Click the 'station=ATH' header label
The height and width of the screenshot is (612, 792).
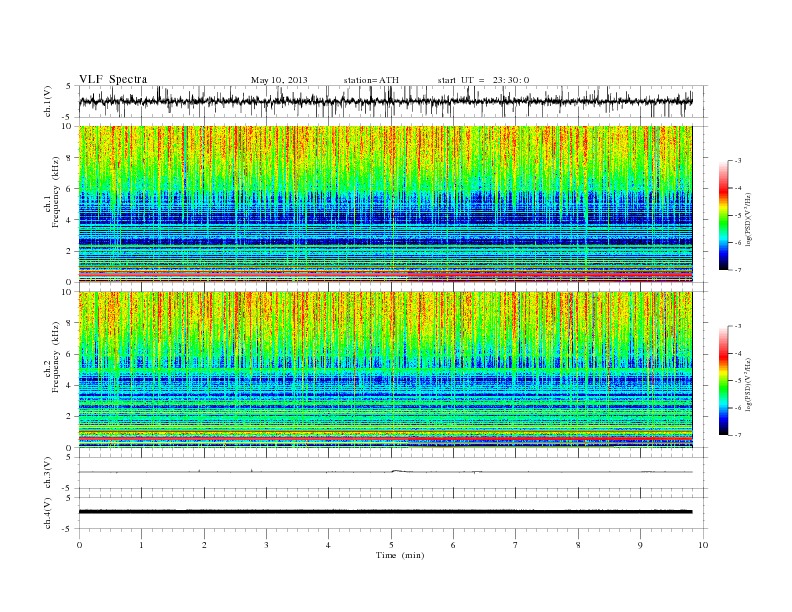371,80
